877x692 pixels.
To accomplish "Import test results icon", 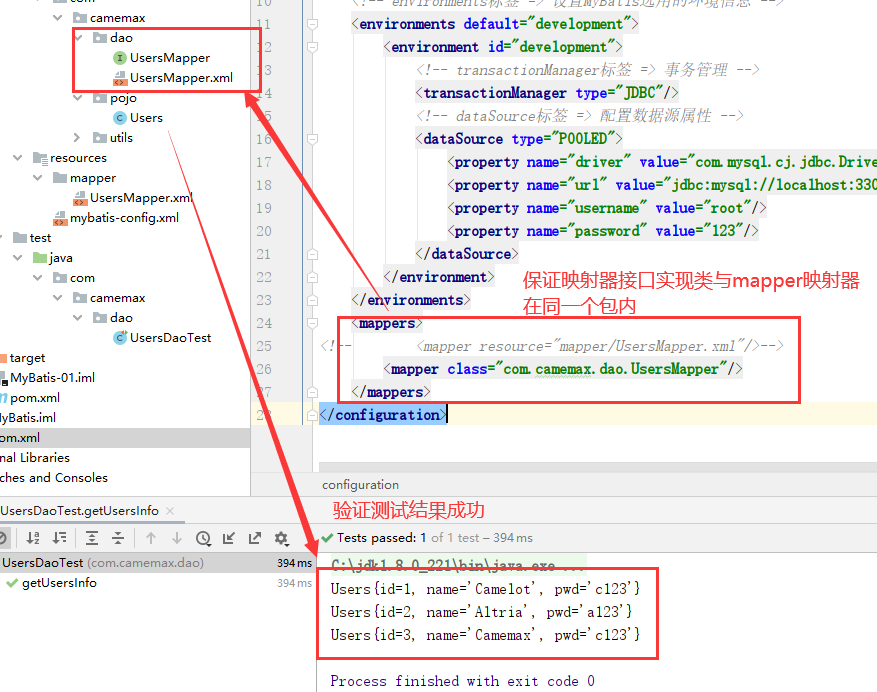I will coord(229,538).
